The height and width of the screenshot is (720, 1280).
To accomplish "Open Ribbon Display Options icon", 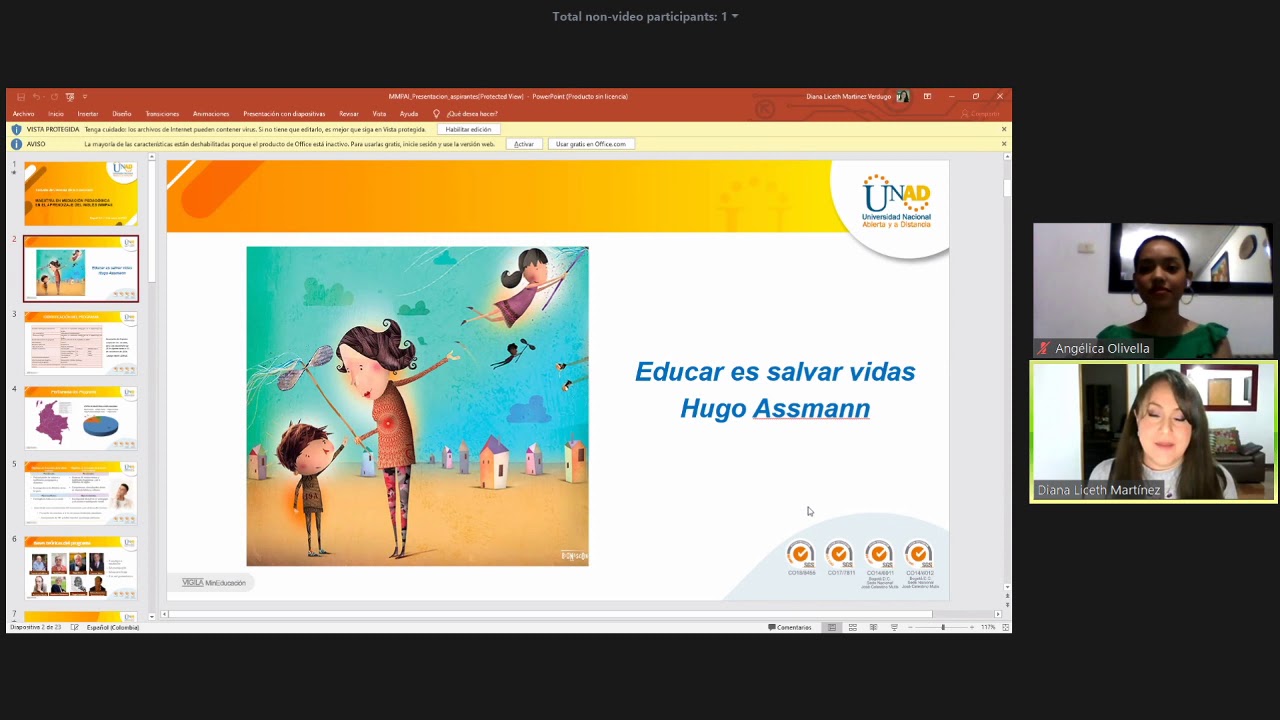I will (x=927, y=97).
